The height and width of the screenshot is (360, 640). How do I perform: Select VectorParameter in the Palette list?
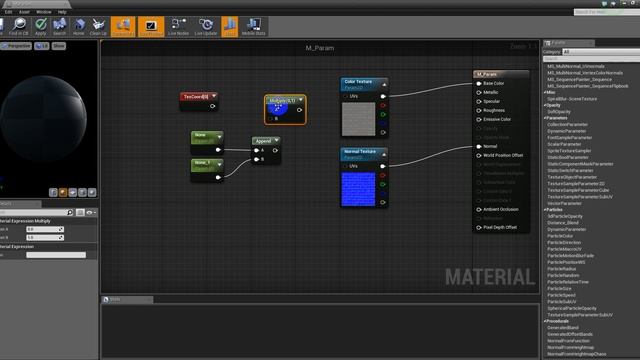(x=564, y=203)
